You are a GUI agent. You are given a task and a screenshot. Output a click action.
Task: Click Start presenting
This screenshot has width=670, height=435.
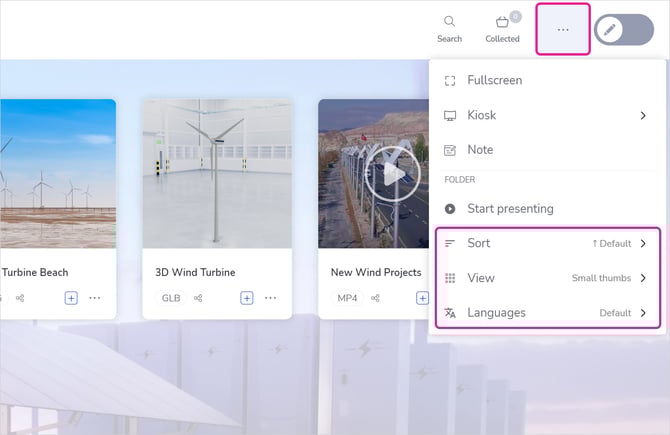(547, 209)
